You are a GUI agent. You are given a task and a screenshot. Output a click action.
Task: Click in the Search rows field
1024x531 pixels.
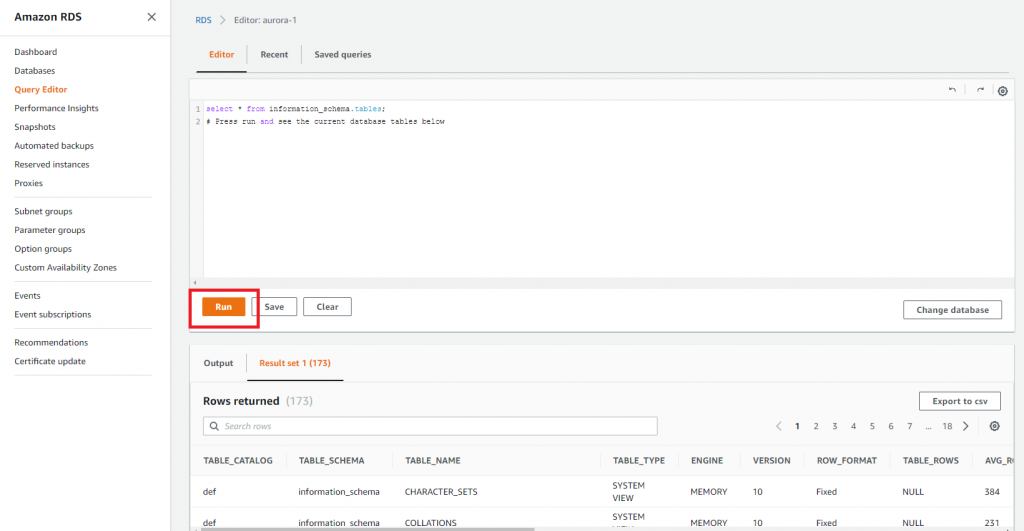tap(430, 426)
